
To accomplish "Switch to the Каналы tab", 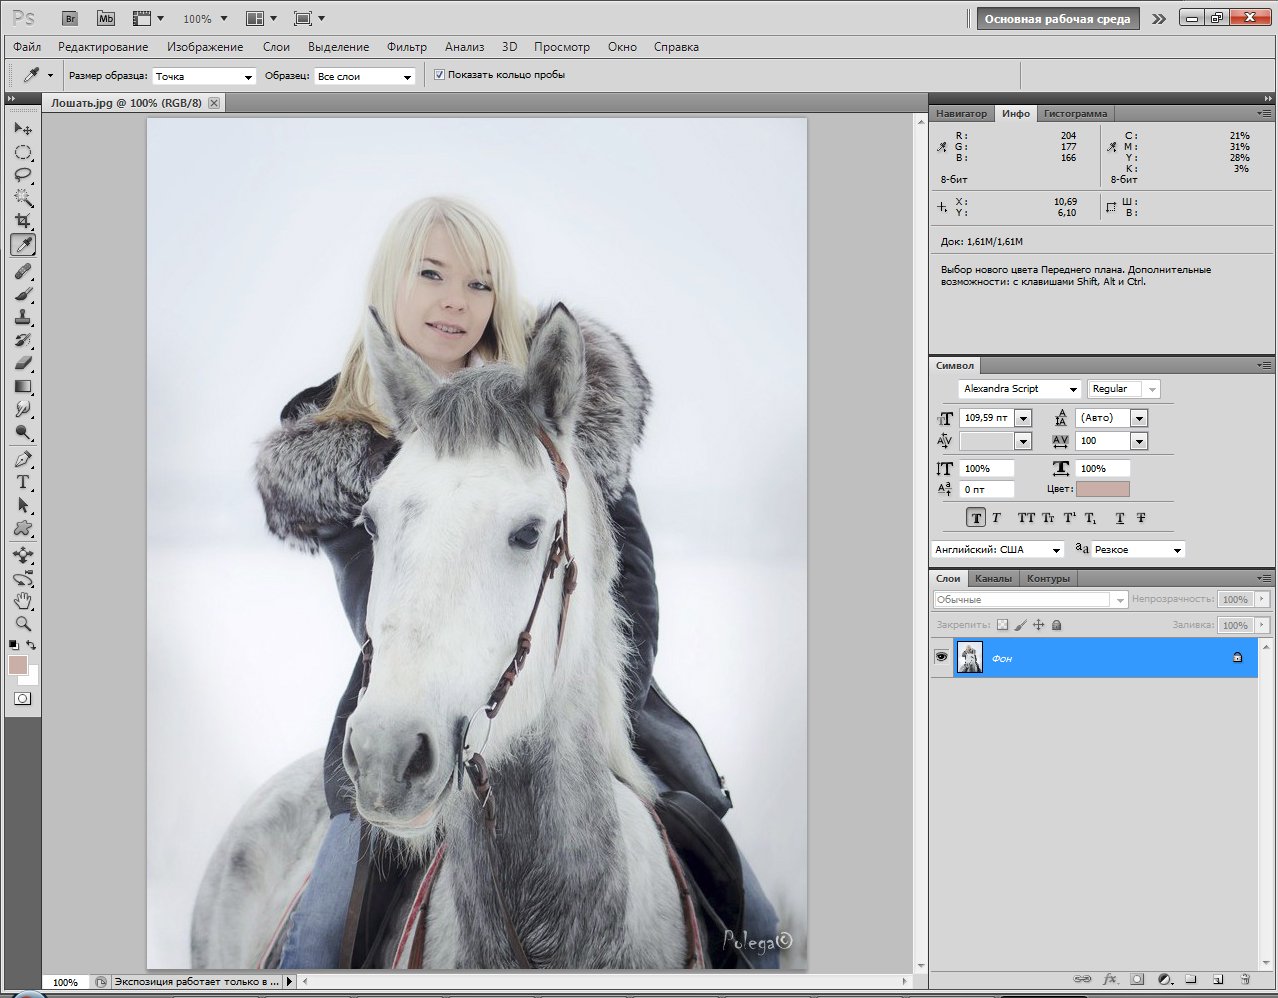I will [x=993, y=578].
